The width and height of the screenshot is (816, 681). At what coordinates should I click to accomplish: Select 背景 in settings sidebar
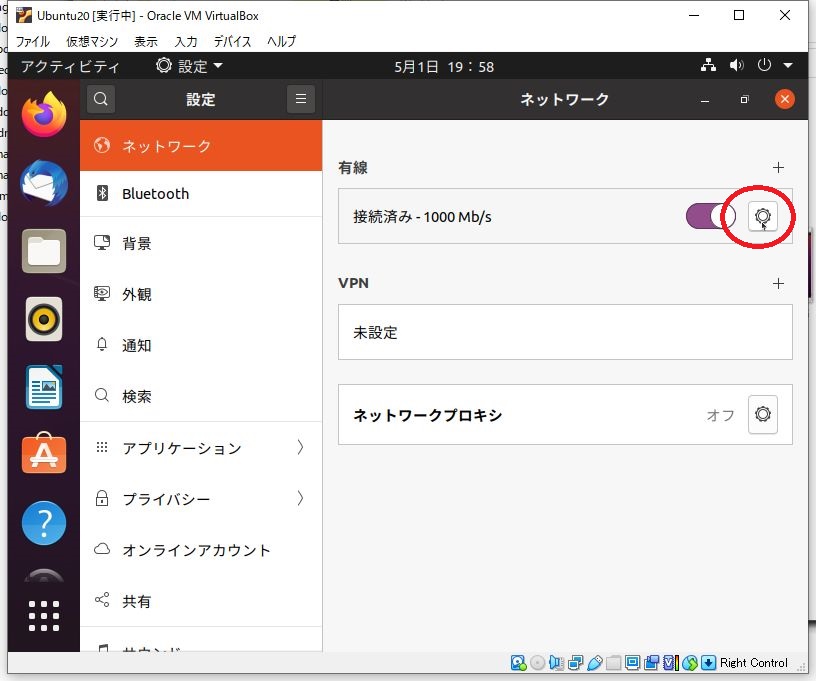[201, 243]
